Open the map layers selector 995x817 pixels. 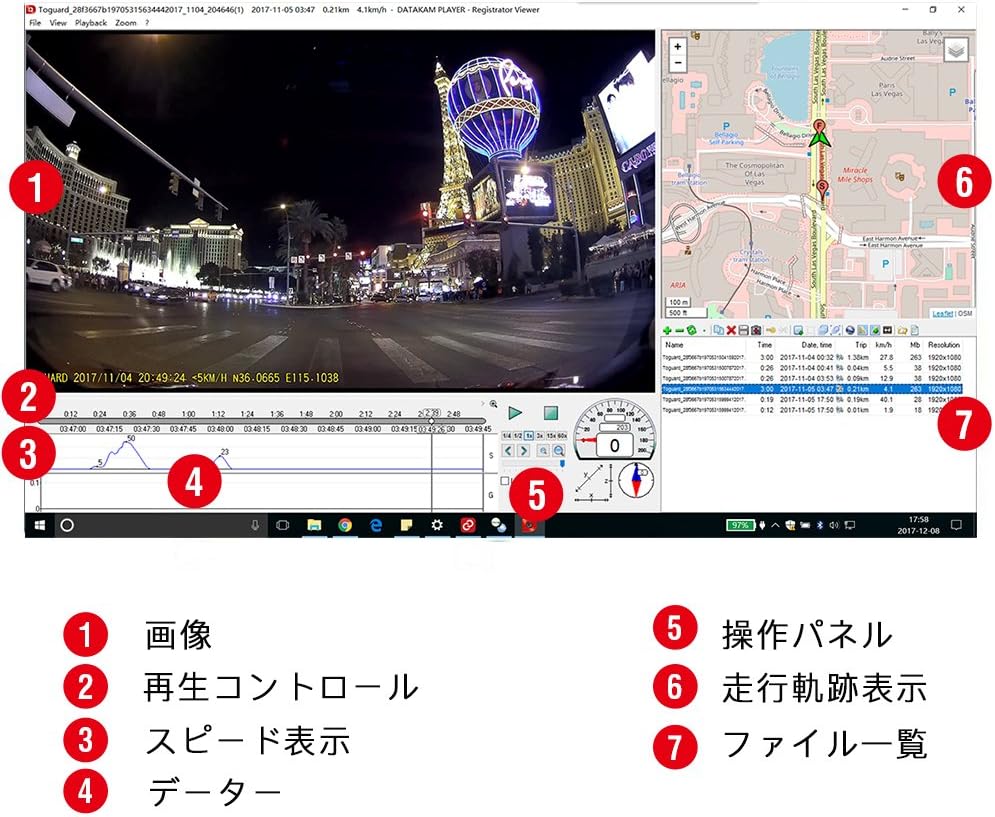pyautogui.click(x=956, y=50)
